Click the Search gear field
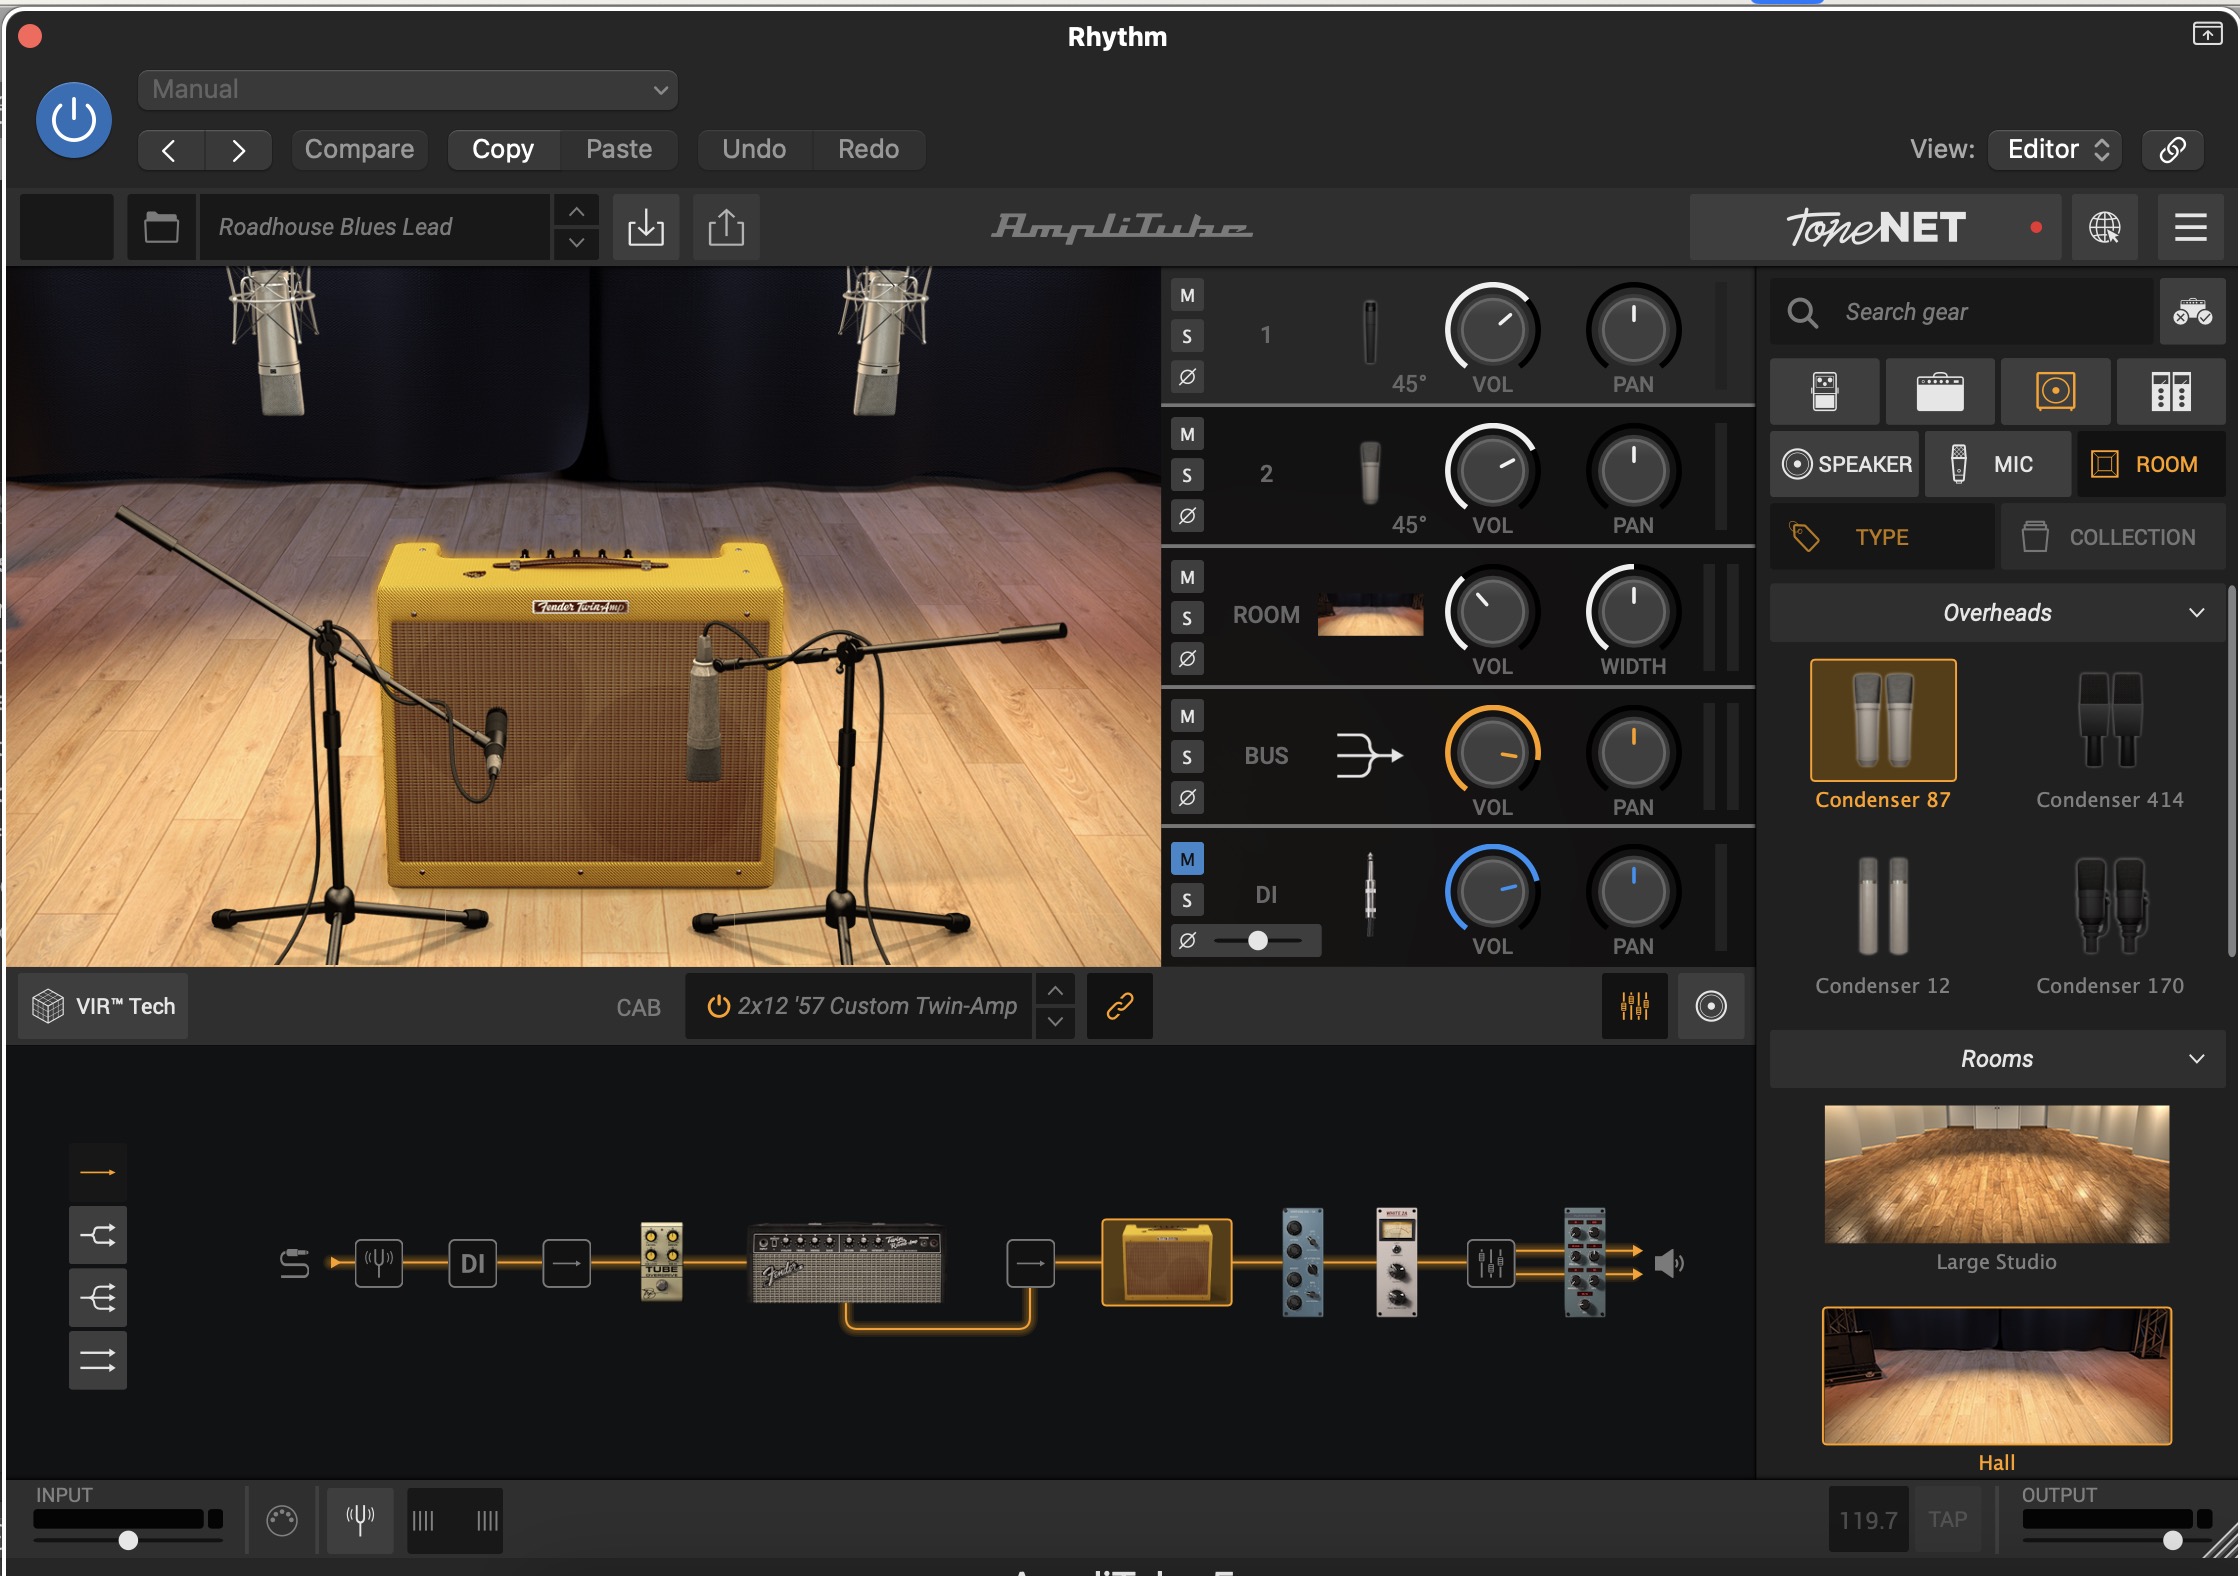This screenshot has height=1576, width=2240. point(1962,313)
